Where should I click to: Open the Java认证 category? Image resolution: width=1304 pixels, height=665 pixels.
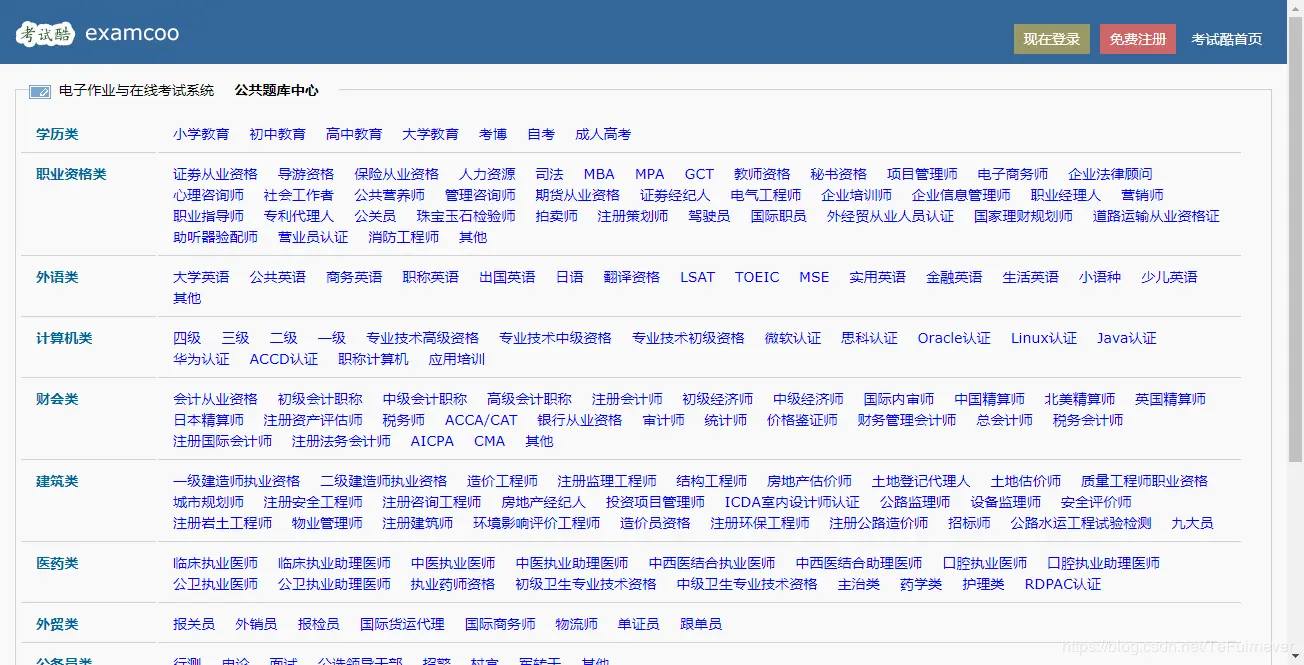[x=1127, y=338]
